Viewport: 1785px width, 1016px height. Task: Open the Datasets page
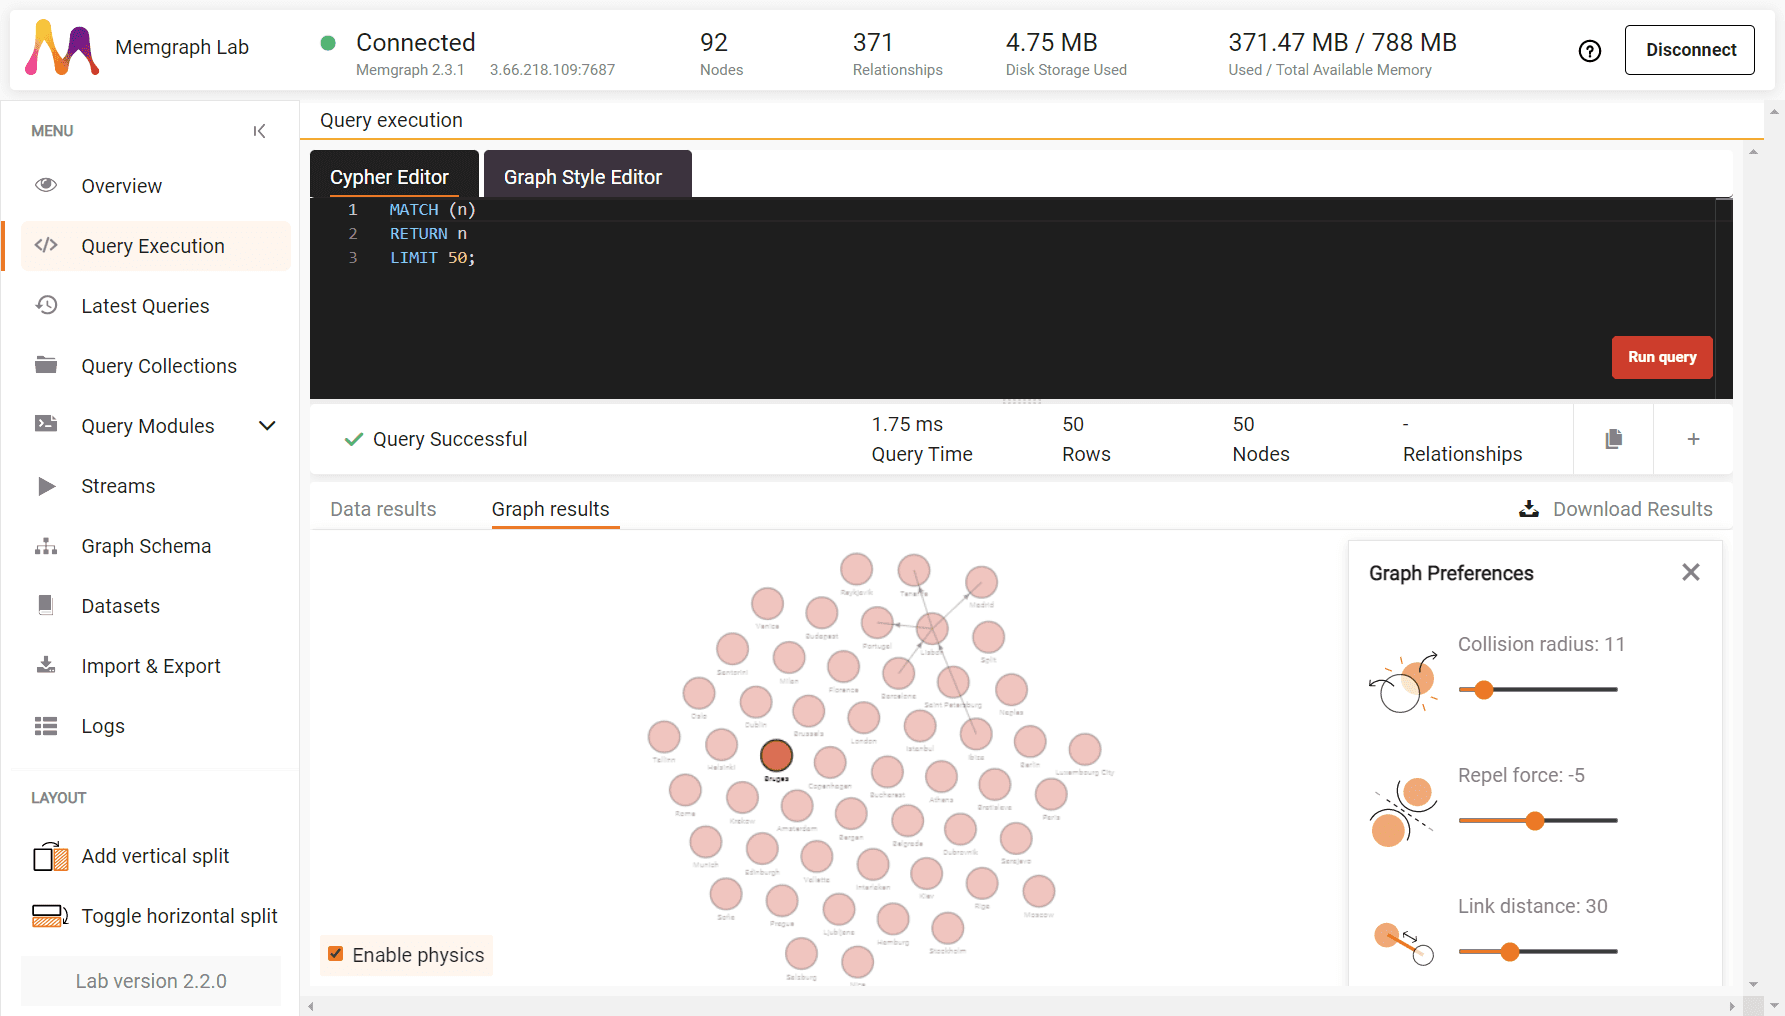(120, 606)
